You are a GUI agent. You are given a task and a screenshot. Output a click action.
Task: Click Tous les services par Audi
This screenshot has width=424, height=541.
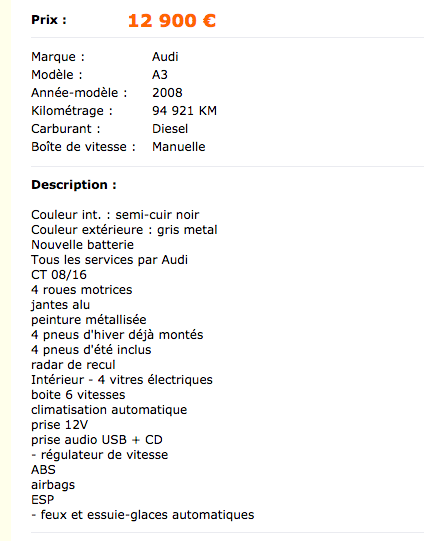[109, 260]
